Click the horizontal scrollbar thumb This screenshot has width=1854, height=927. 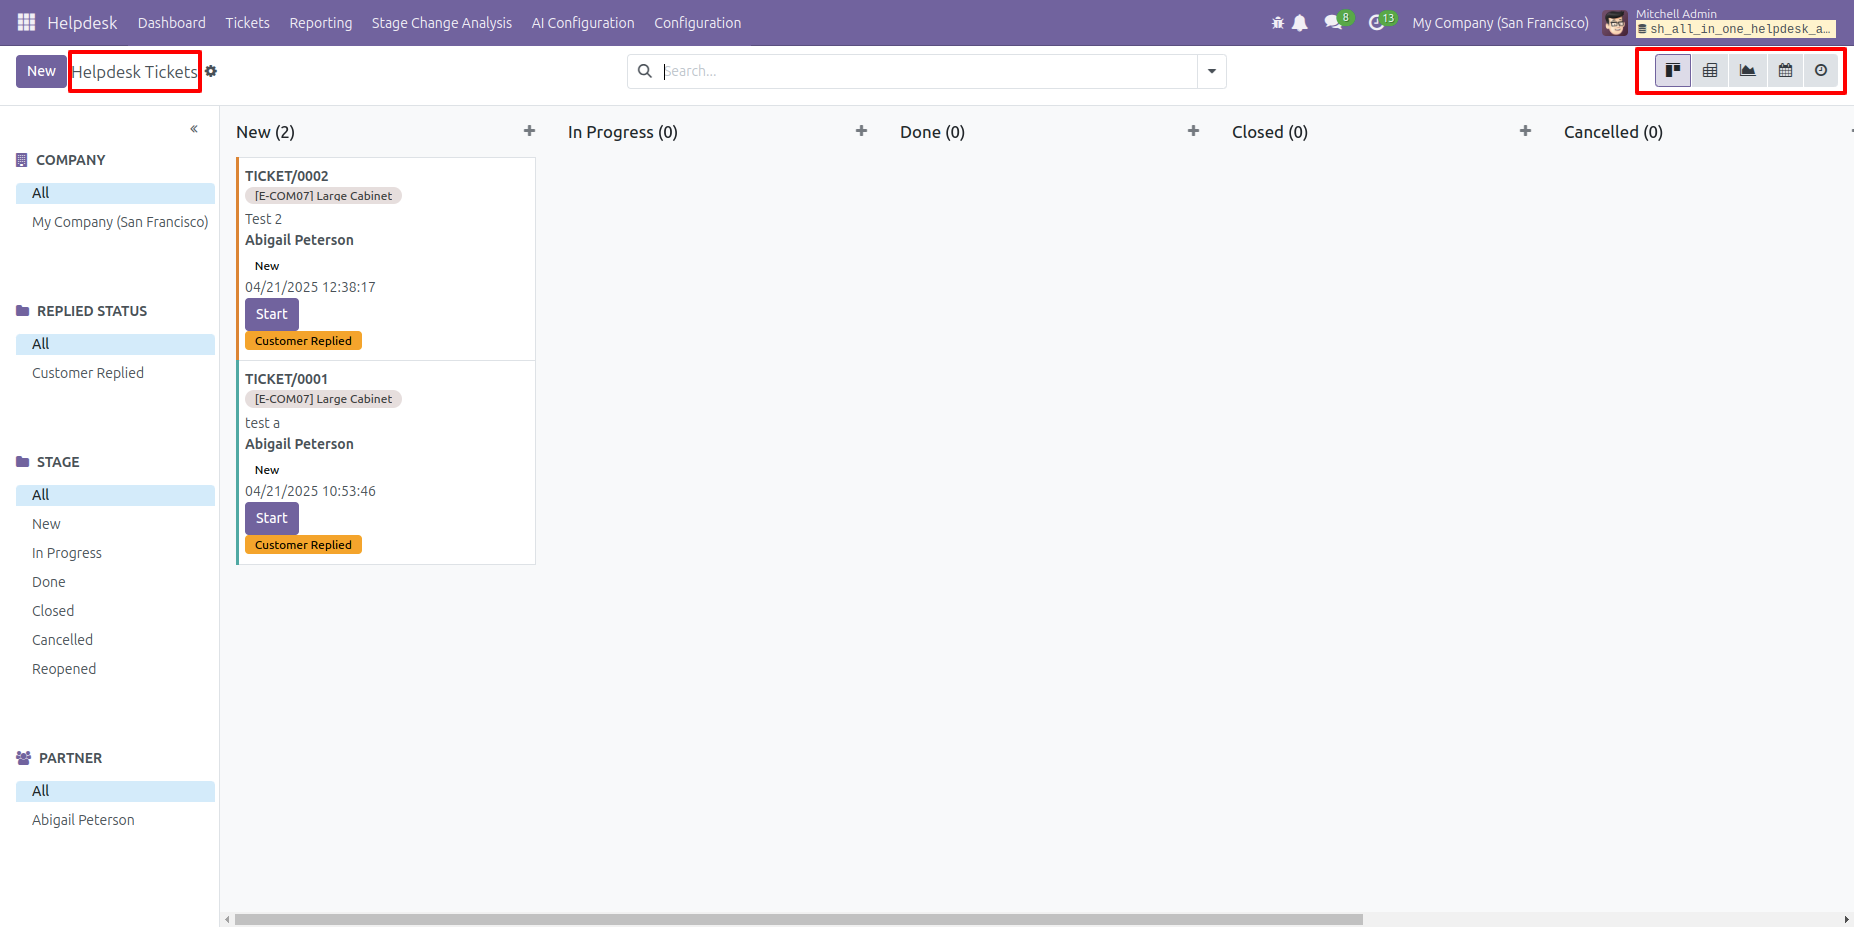[x=798, y=919]
